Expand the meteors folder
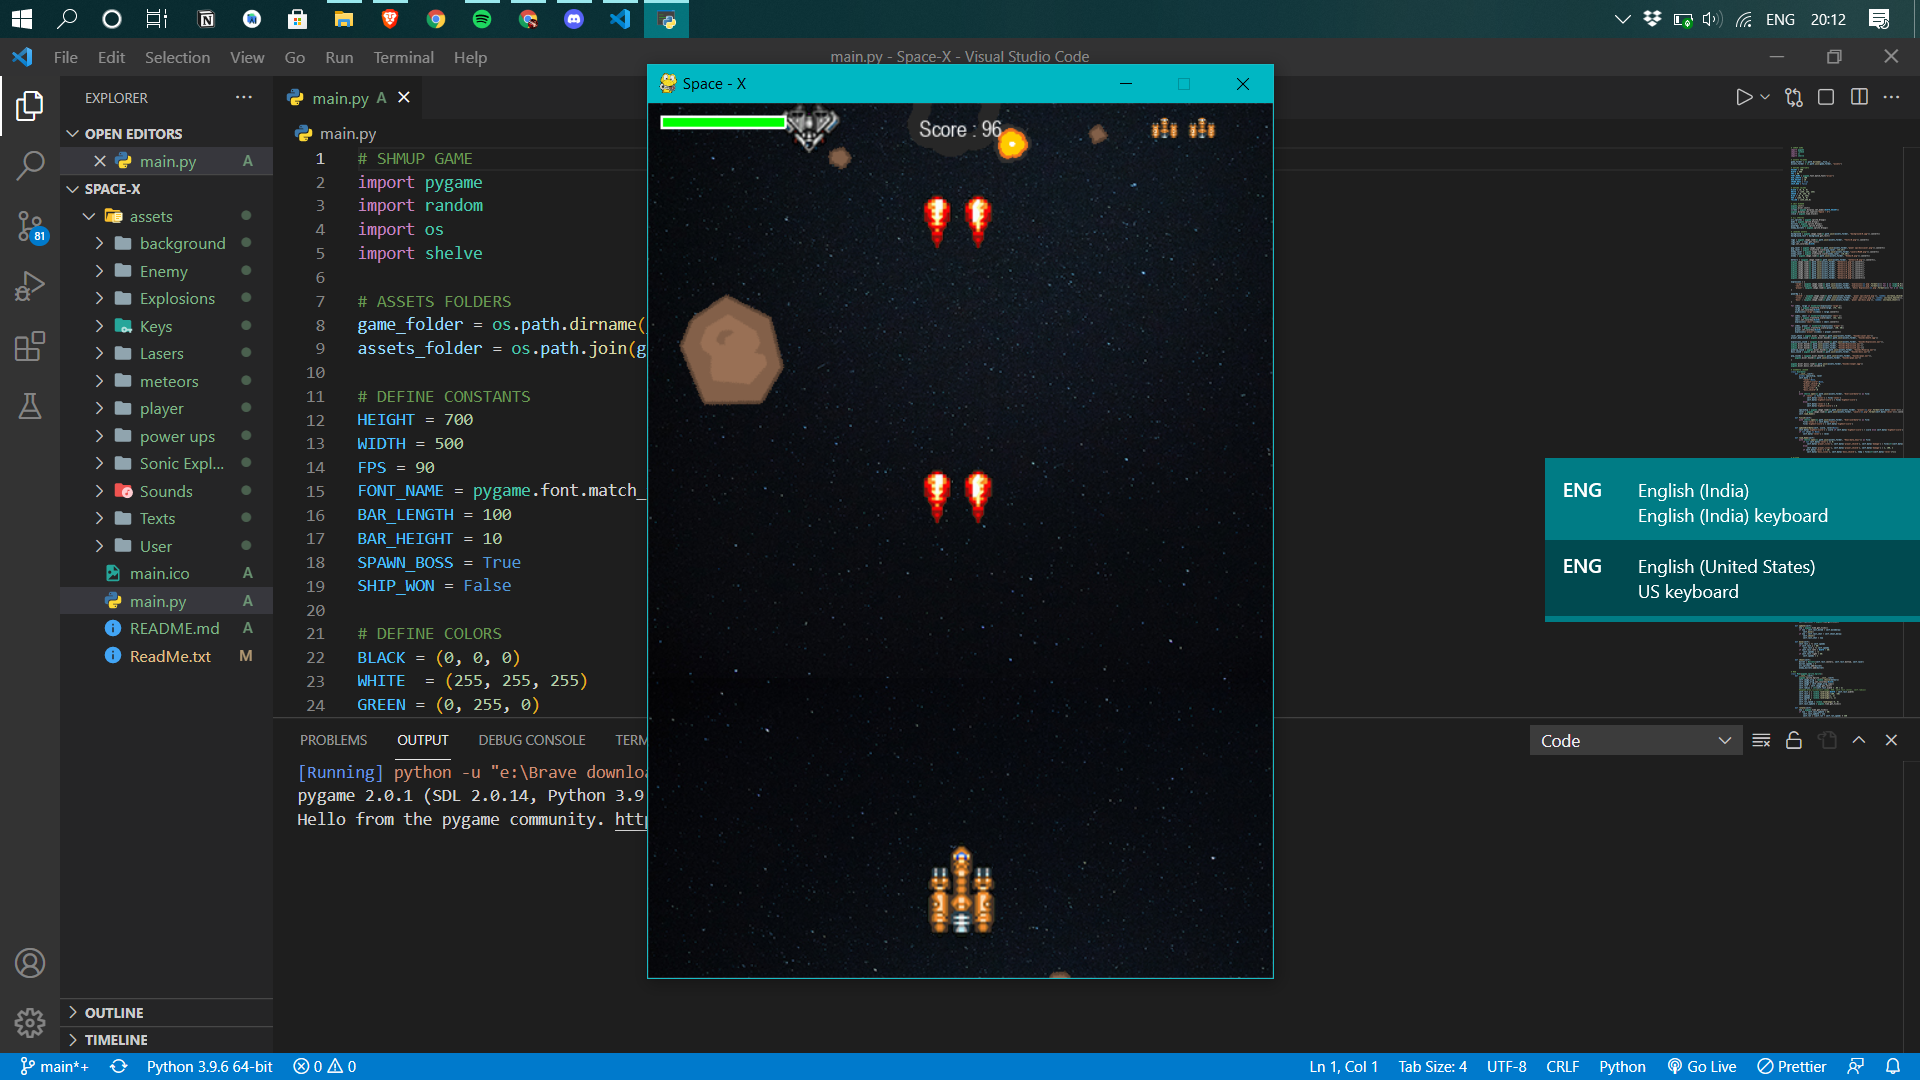1920x1080 pixels. click(169, 381)
